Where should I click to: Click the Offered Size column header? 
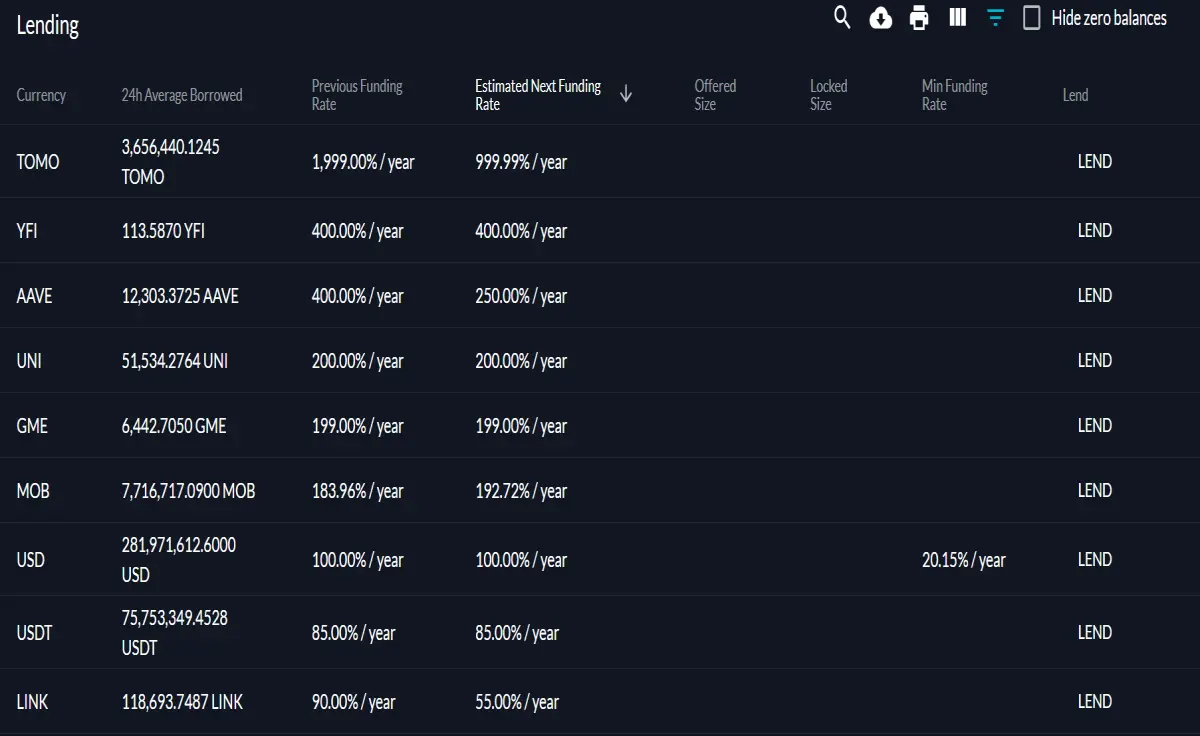715,95
